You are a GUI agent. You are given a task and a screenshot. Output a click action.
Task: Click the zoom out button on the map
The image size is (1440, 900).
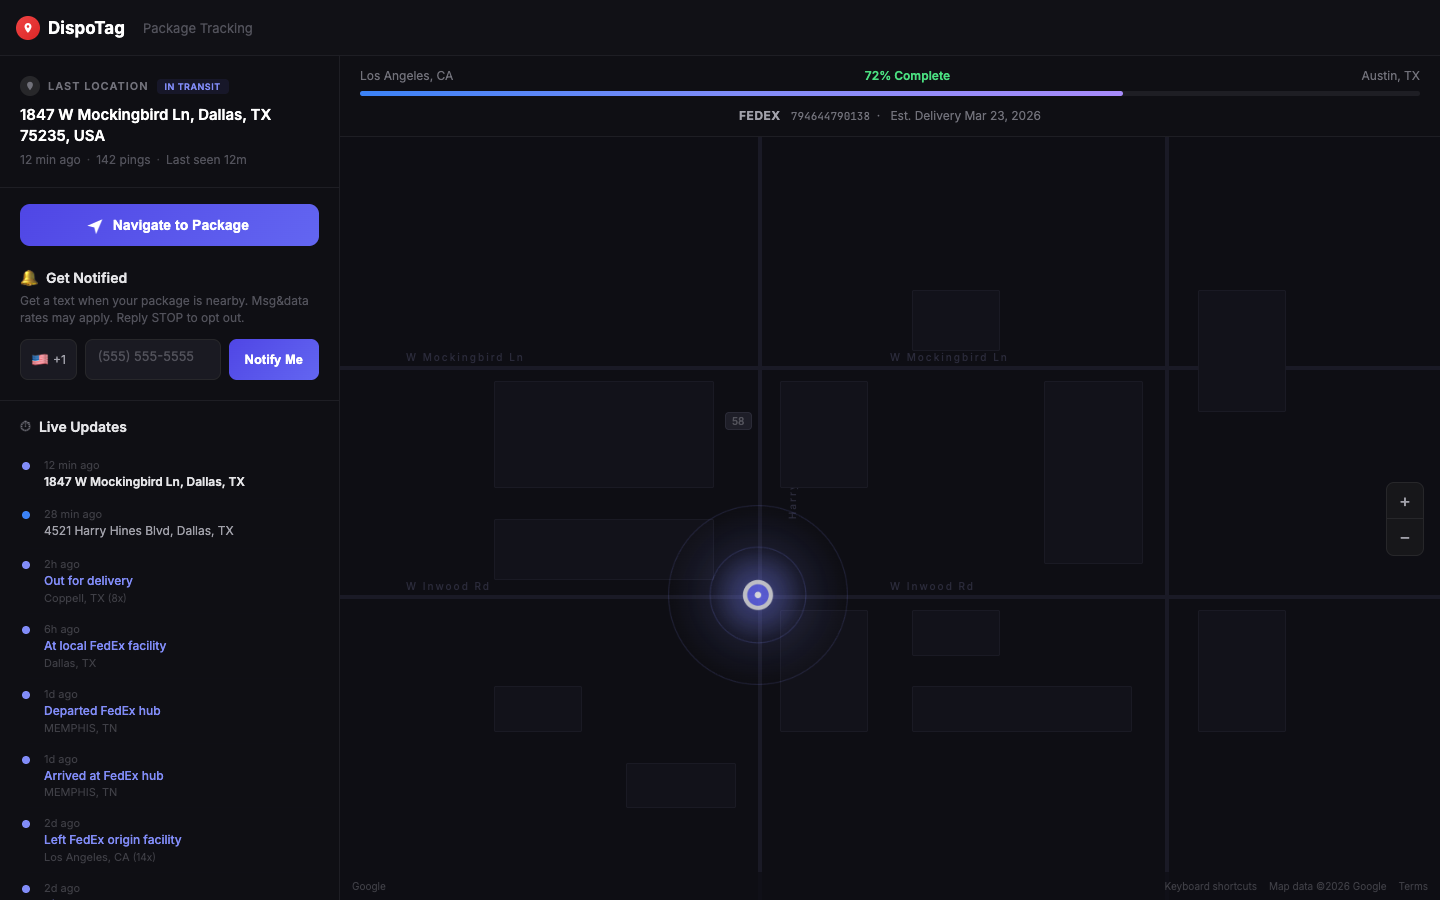point(1405,537)
